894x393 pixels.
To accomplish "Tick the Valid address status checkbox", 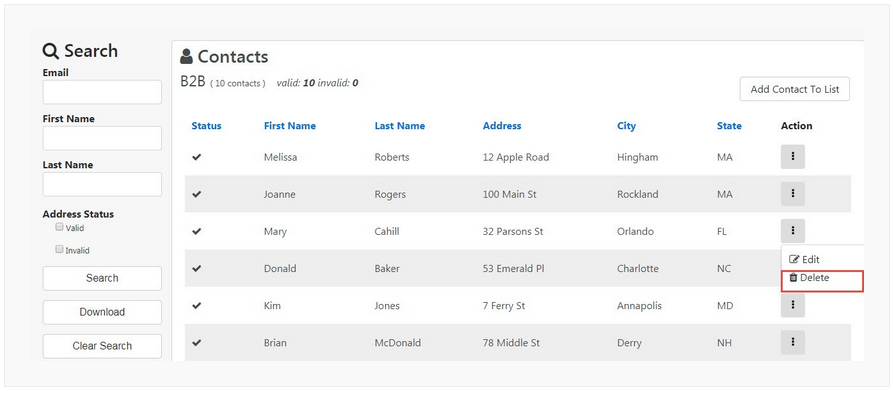I will (x=59, y=226).
